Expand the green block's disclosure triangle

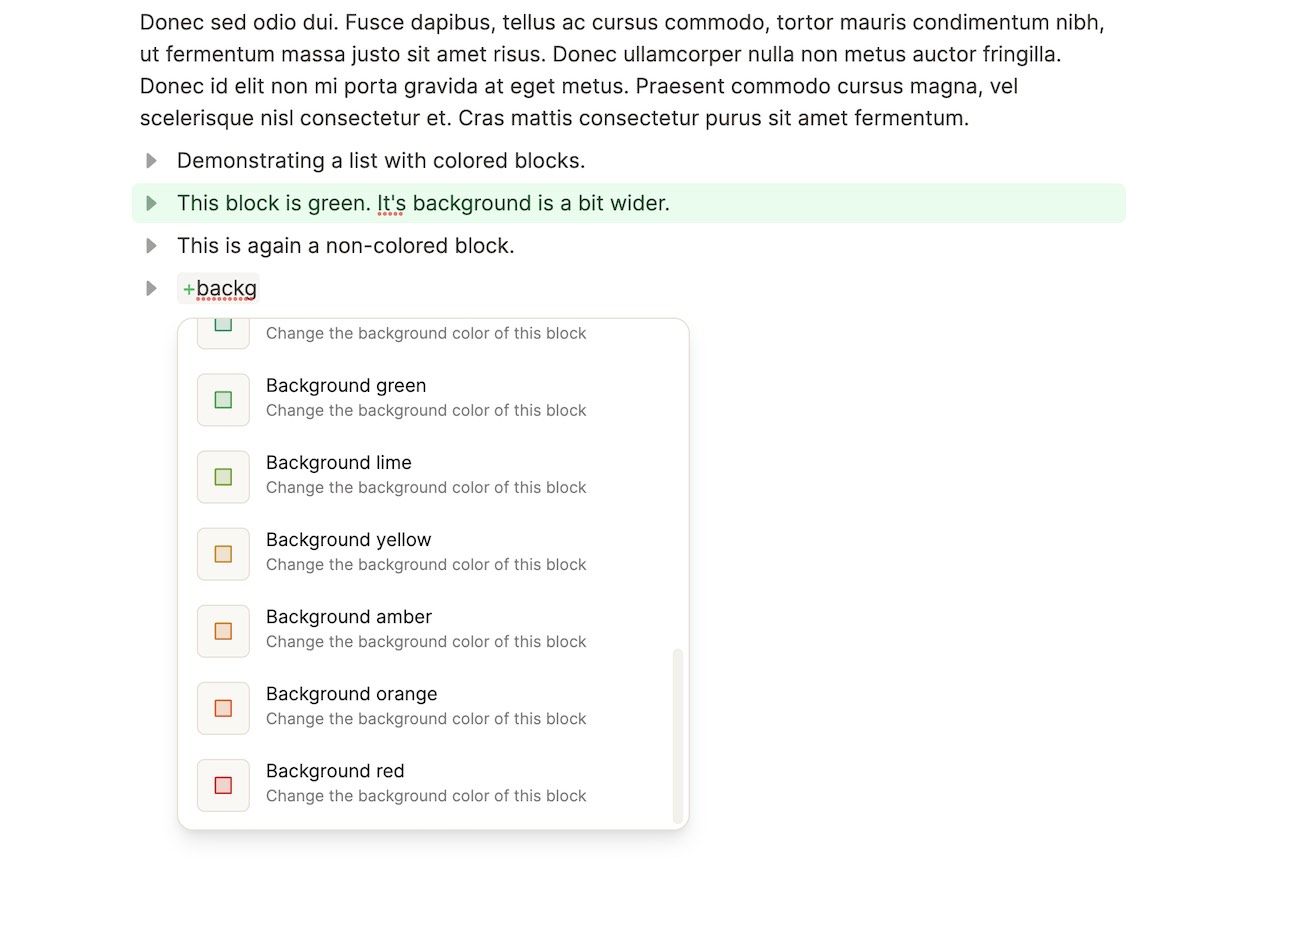[x=151, y=203]
